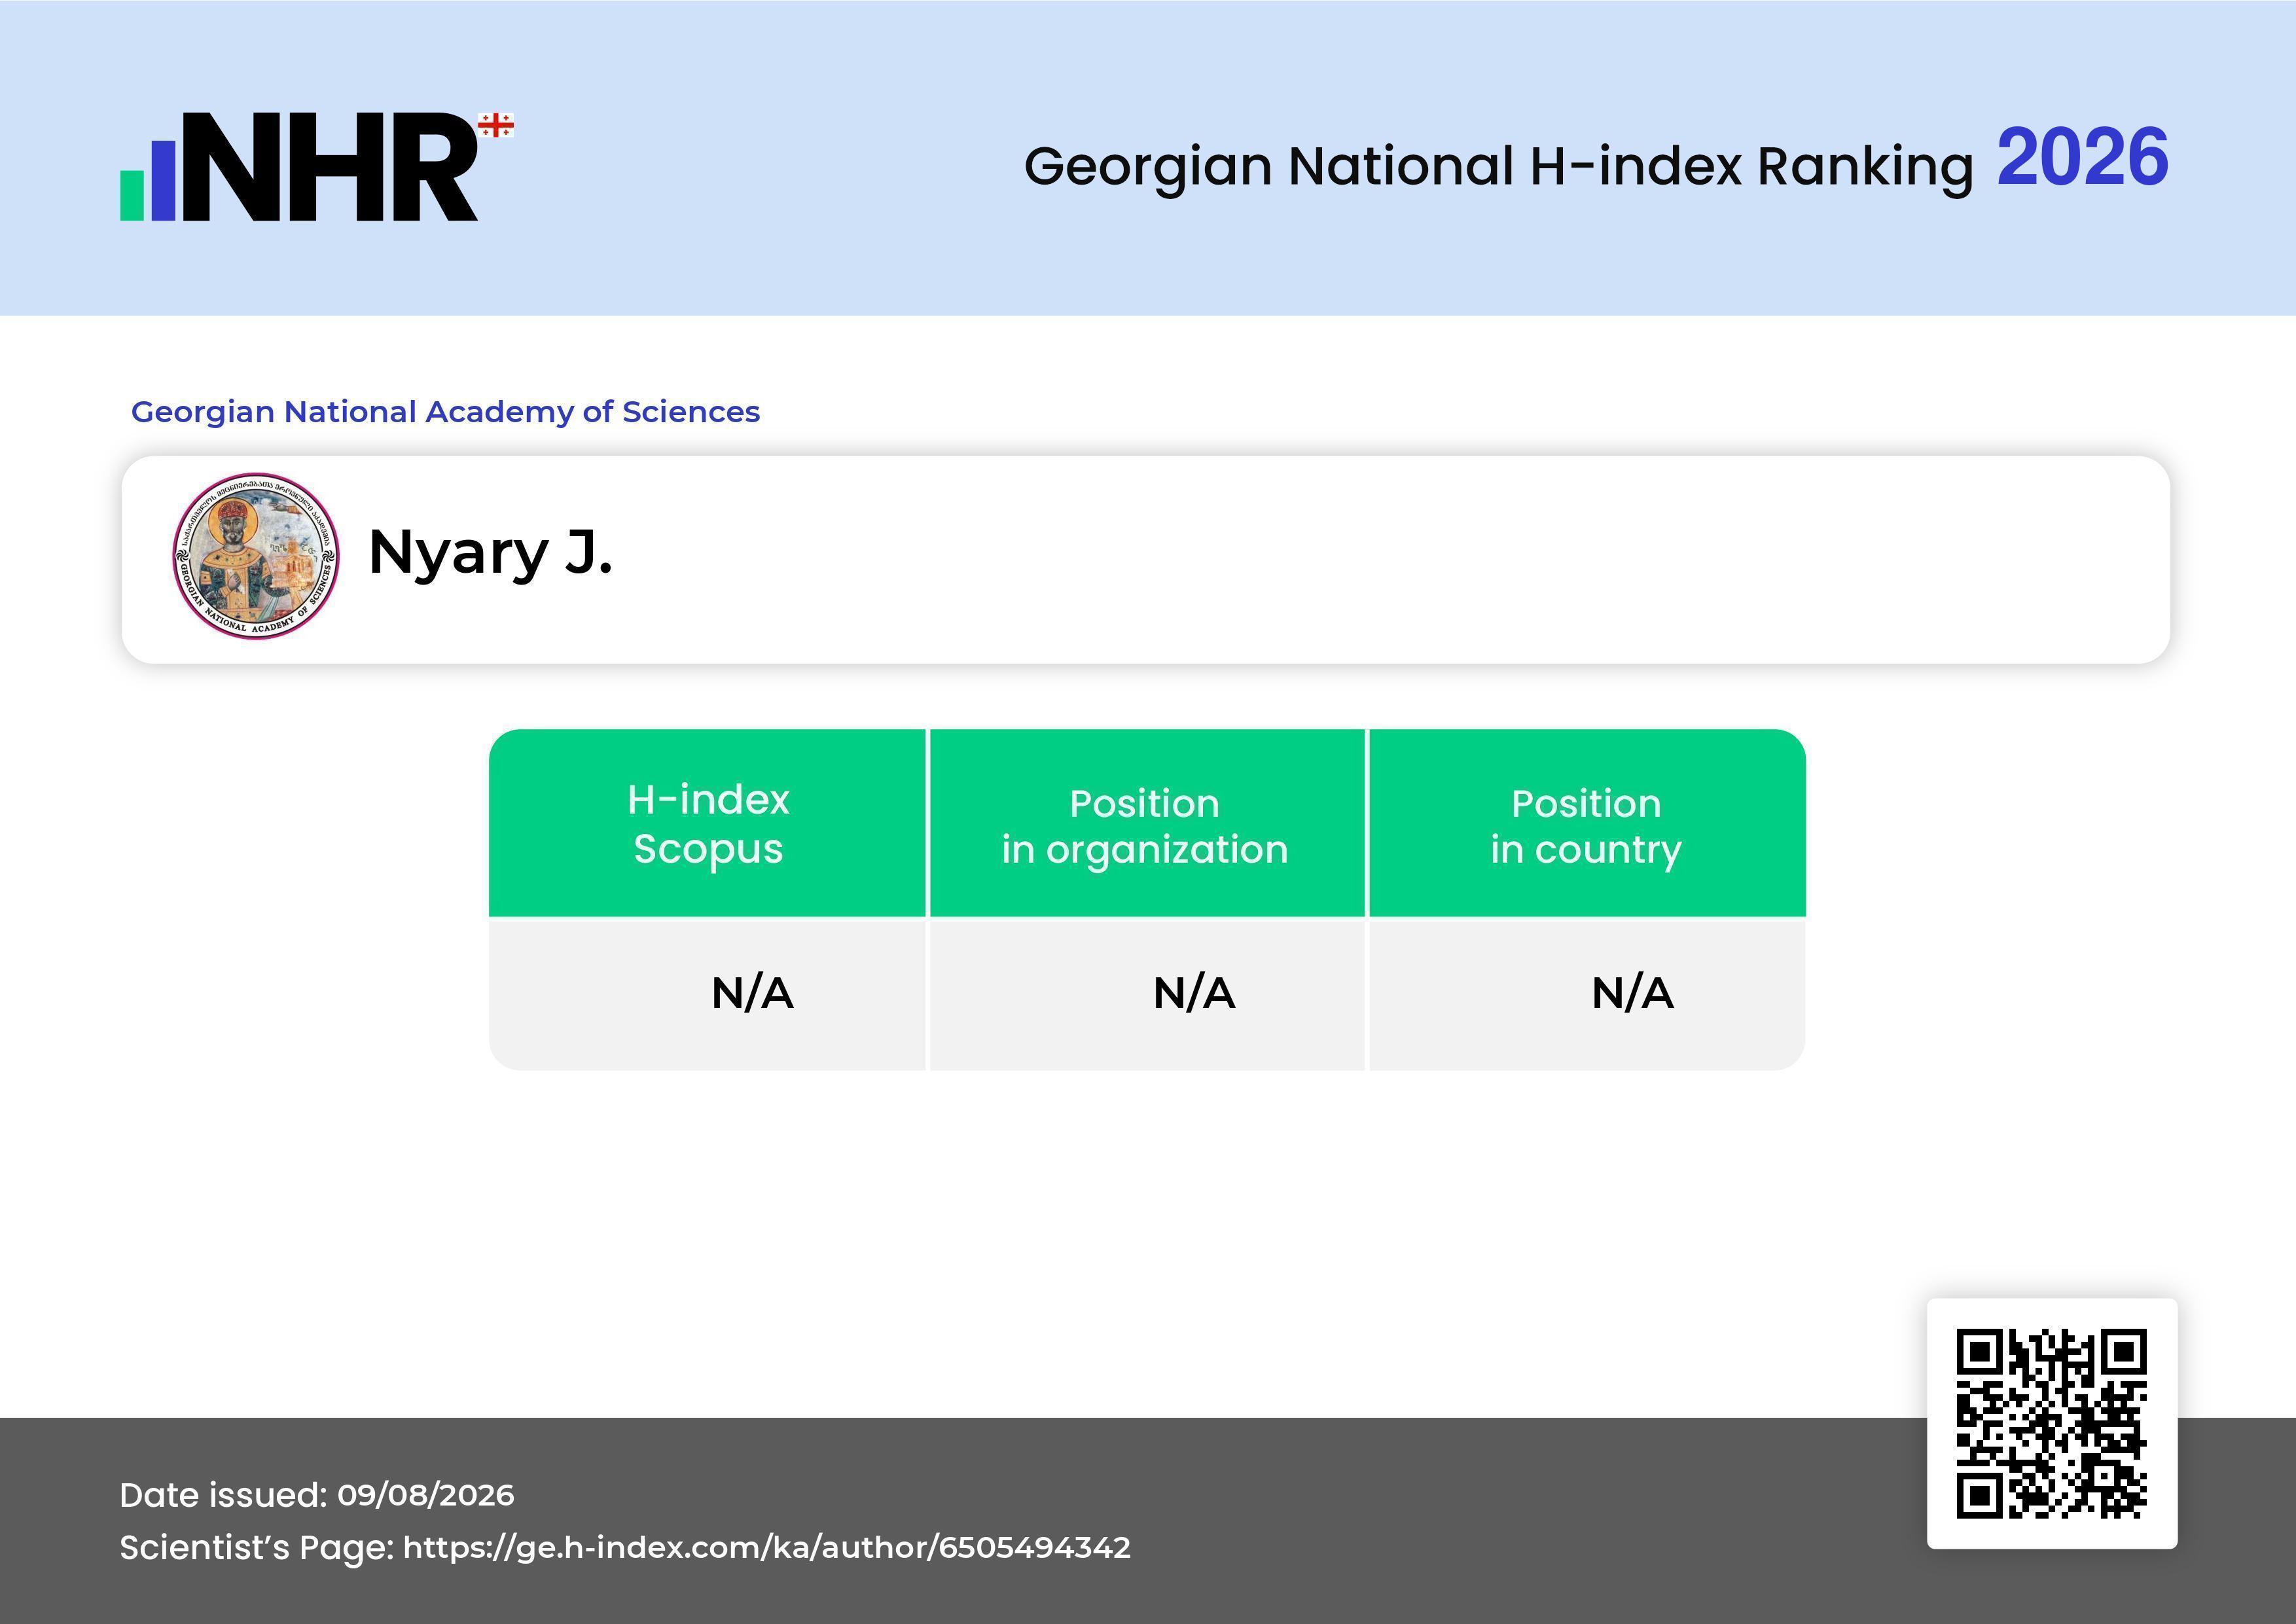Click the Georgian National Academy of Sciences label

(x=445, y=411)
